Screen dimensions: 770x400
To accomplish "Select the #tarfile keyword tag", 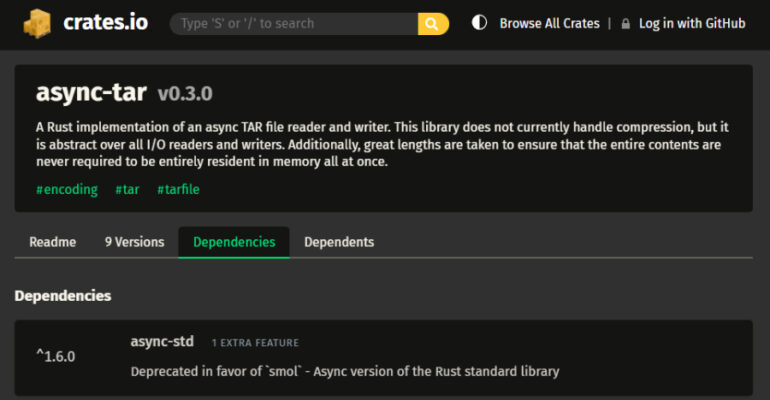I will coord(178,189).
